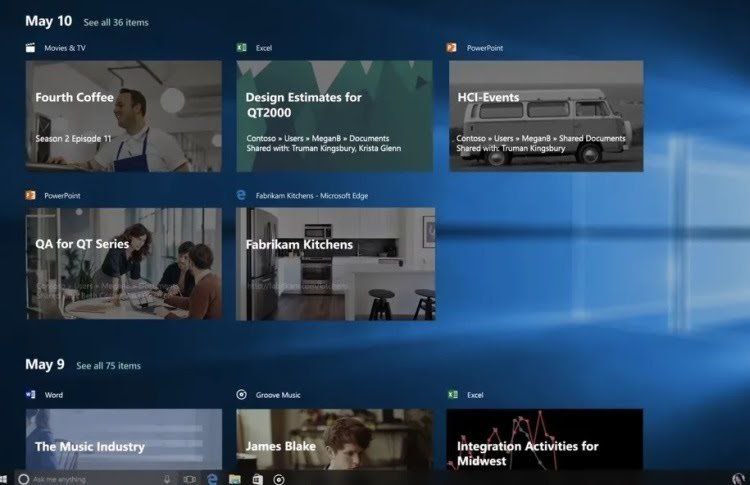Click the Movies & TV label
The width and height of the screenshot is (750, 485).
pos(65,48)
